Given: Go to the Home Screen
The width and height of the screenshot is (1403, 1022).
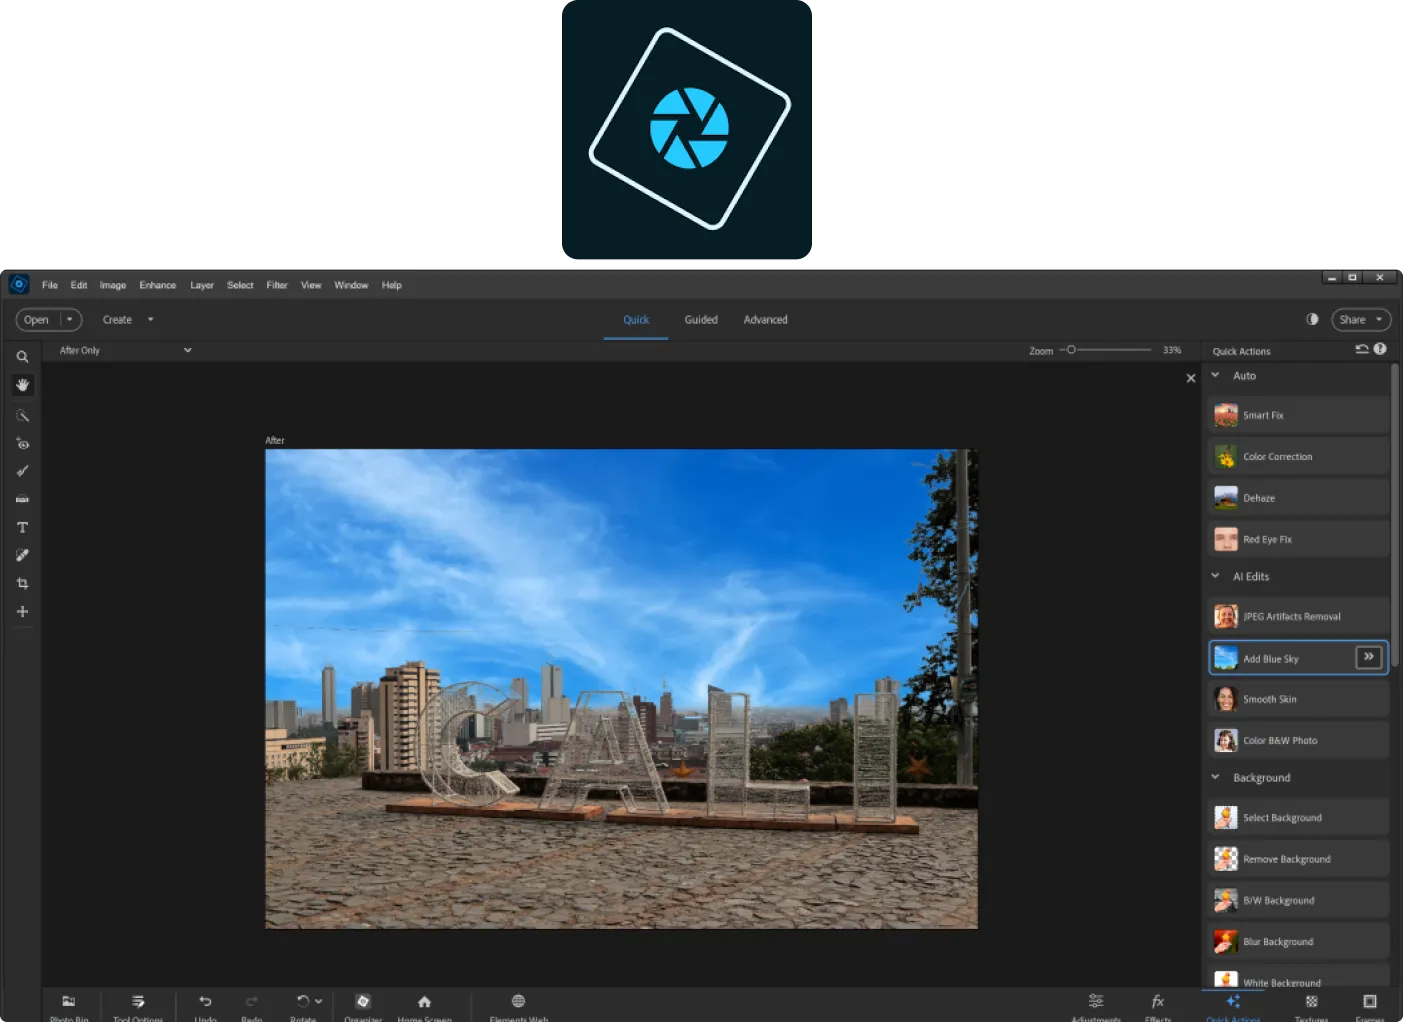Looking at the screenshot, I should tap(424, 1006).
